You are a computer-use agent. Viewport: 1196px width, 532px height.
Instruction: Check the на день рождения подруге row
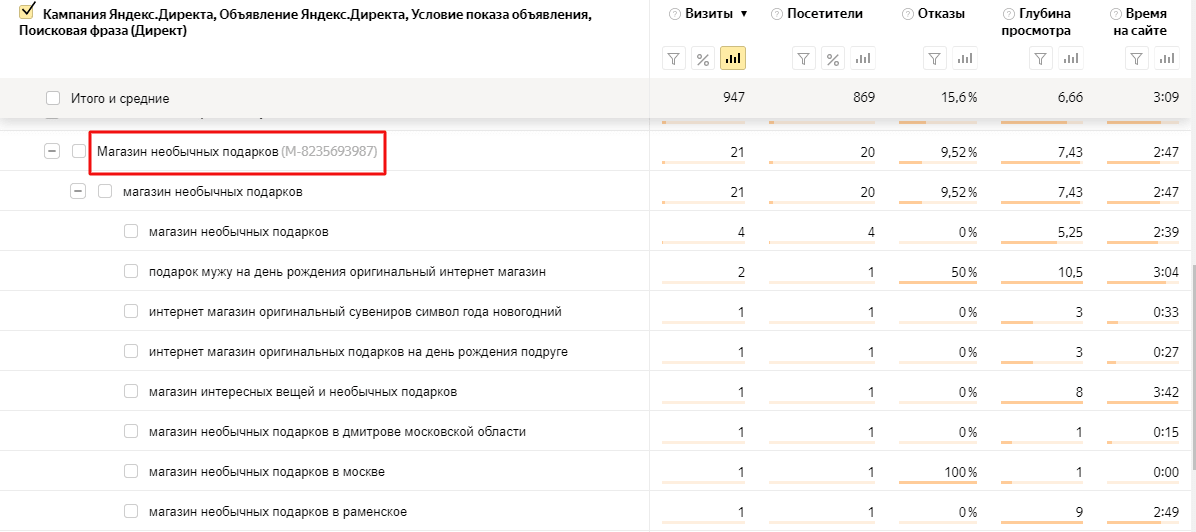click(131, 351)
